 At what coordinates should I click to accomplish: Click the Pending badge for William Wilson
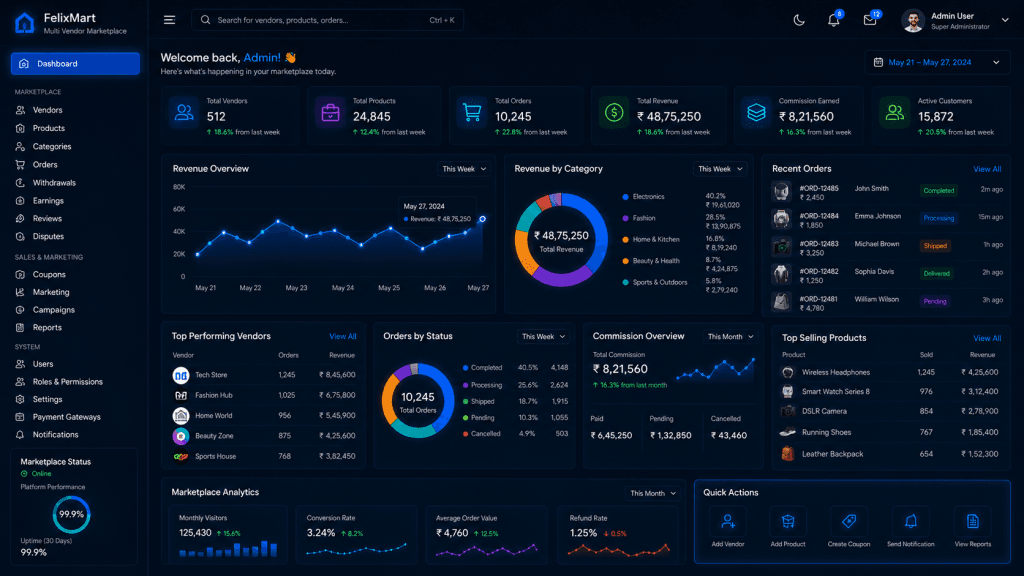pos(935,301)
